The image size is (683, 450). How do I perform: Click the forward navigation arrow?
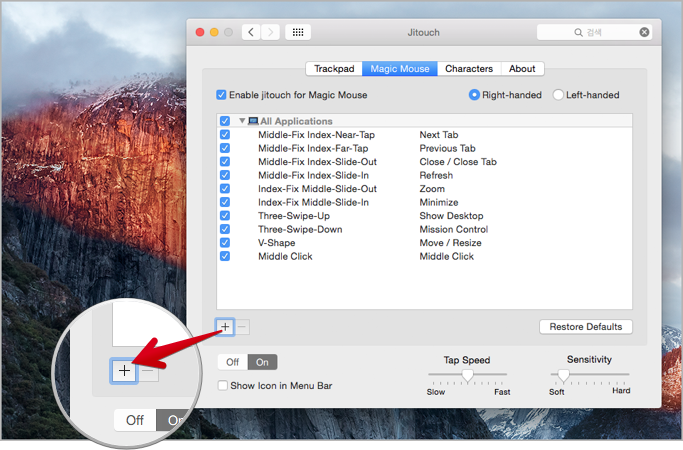270,32
